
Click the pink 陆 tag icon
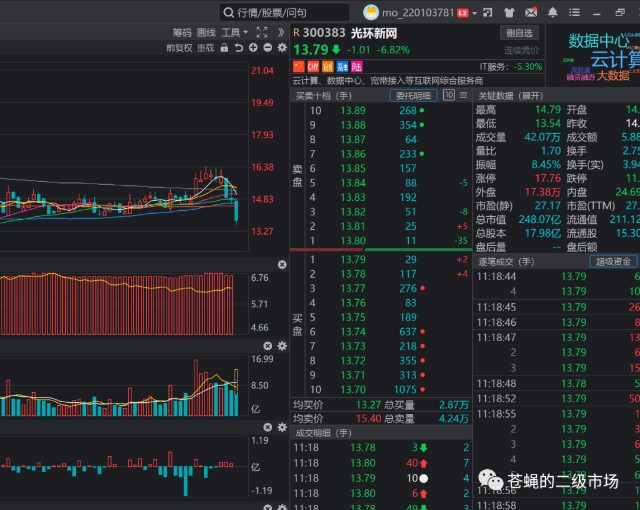tap(356, 66)
